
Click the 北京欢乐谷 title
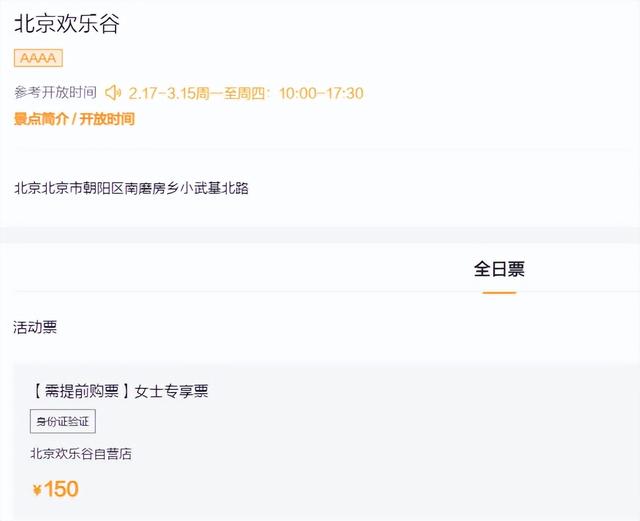click(67, 23)
